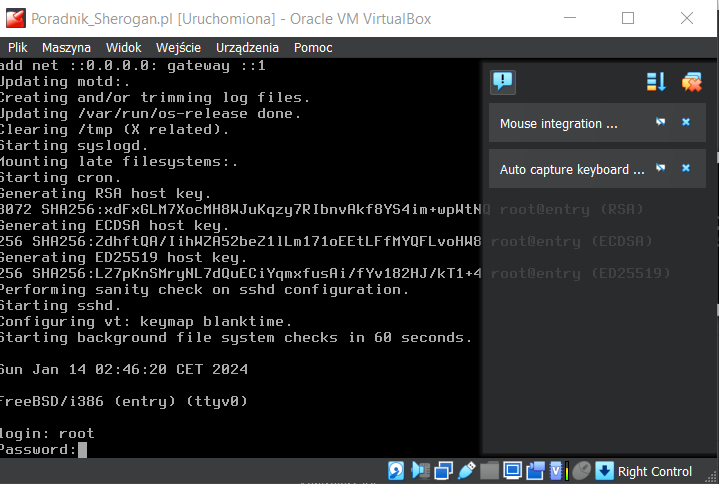Open the Widok menu
The width and height of the screenshot is (719, 484).
click(123, 47)
